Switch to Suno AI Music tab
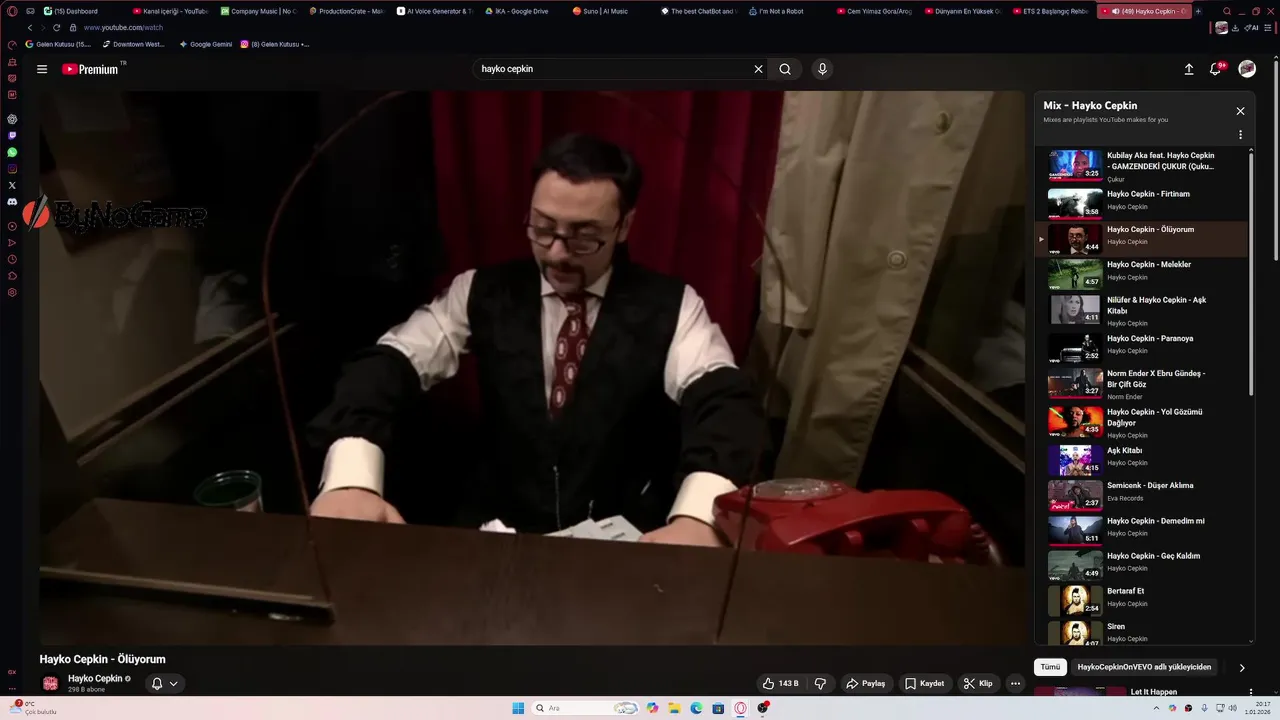The width and height of the screenshot is (1280, 720). click(610, 11)
